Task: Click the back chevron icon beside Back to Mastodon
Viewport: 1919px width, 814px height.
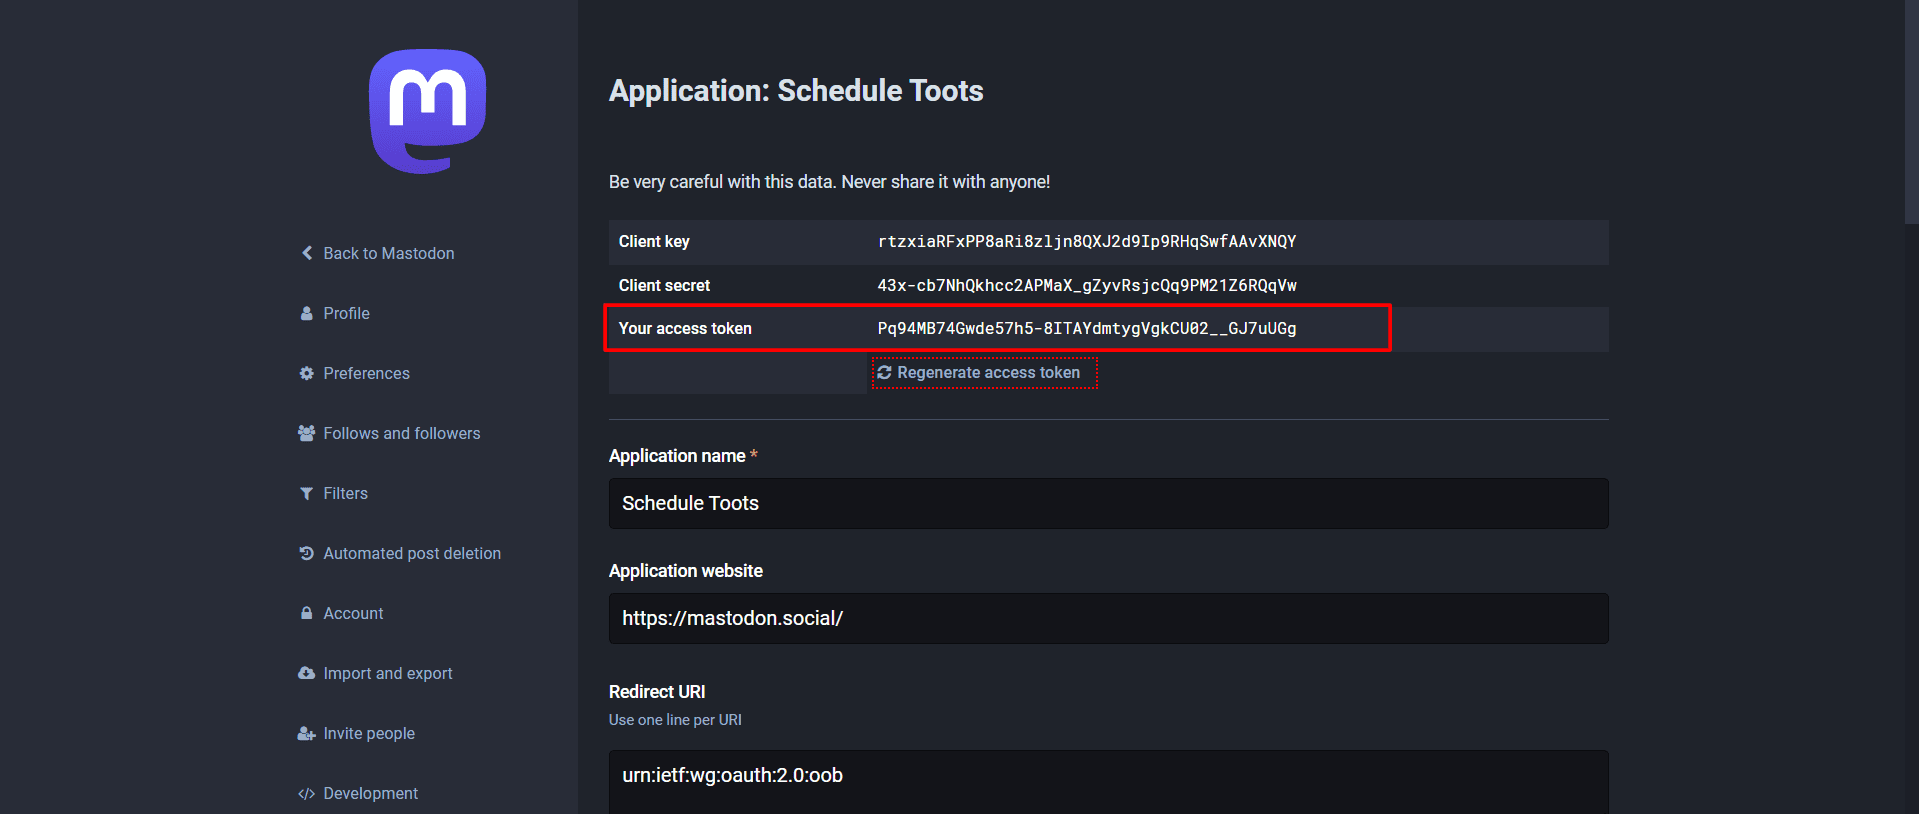Action: 307,253
